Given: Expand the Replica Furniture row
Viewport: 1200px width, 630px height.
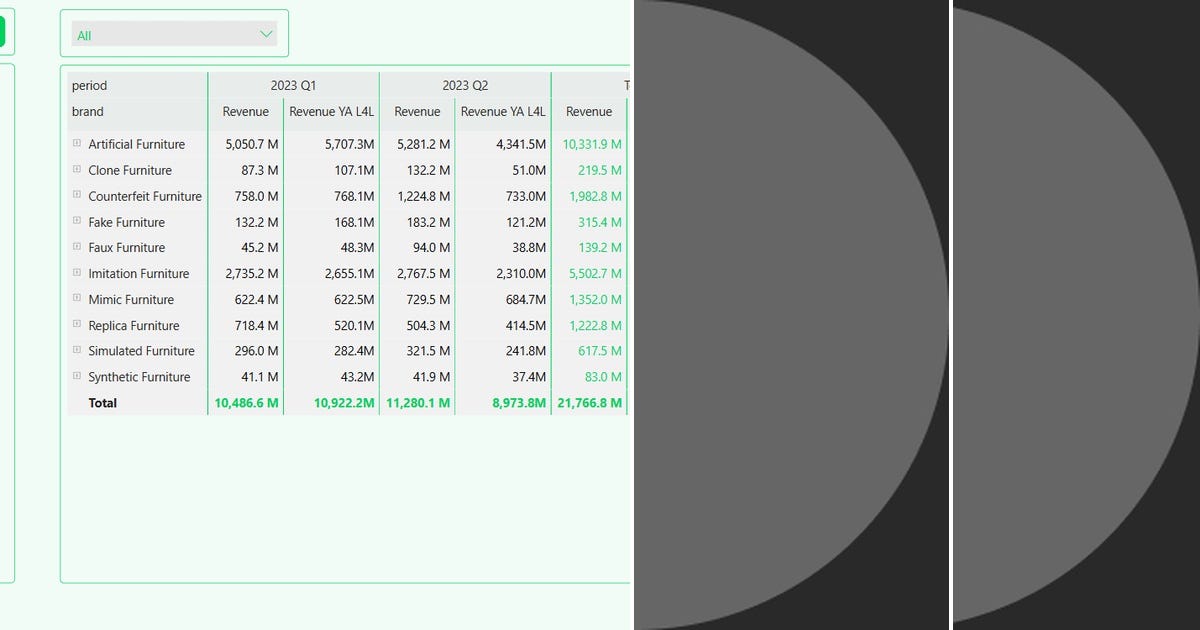Looking at the screenshot, I should pos(77,325).
